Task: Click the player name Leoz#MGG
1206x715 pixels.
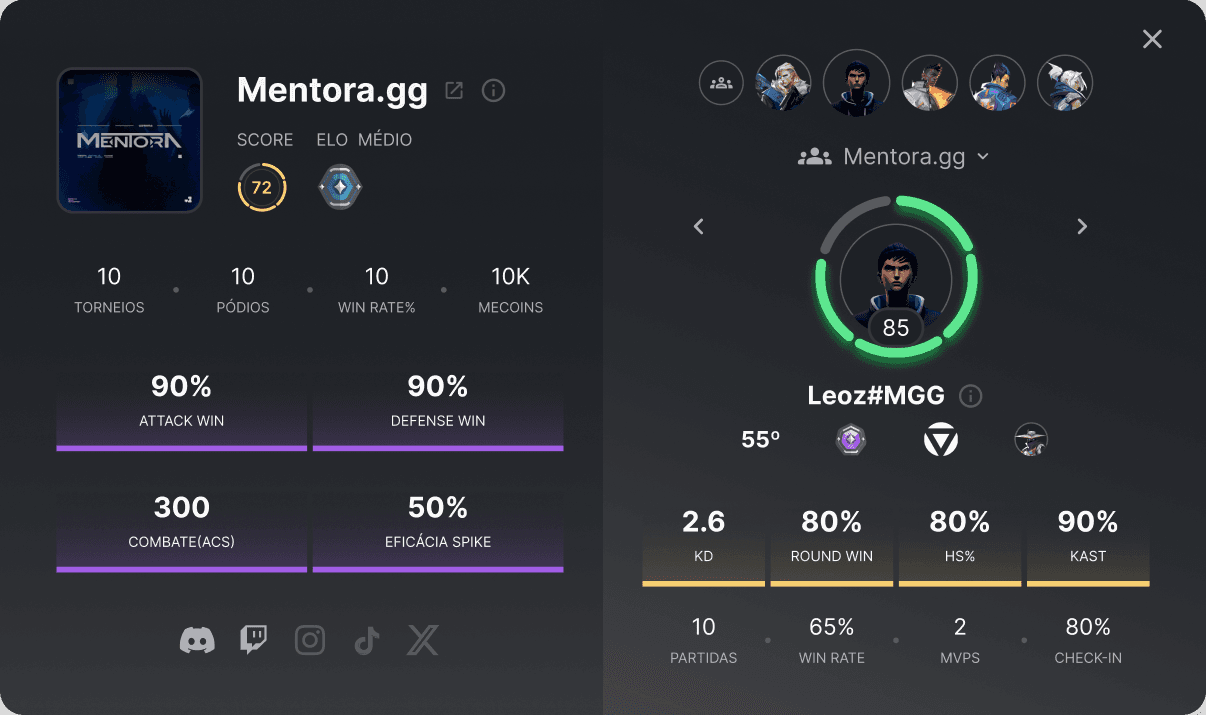Action: click(x=876, y=396)
